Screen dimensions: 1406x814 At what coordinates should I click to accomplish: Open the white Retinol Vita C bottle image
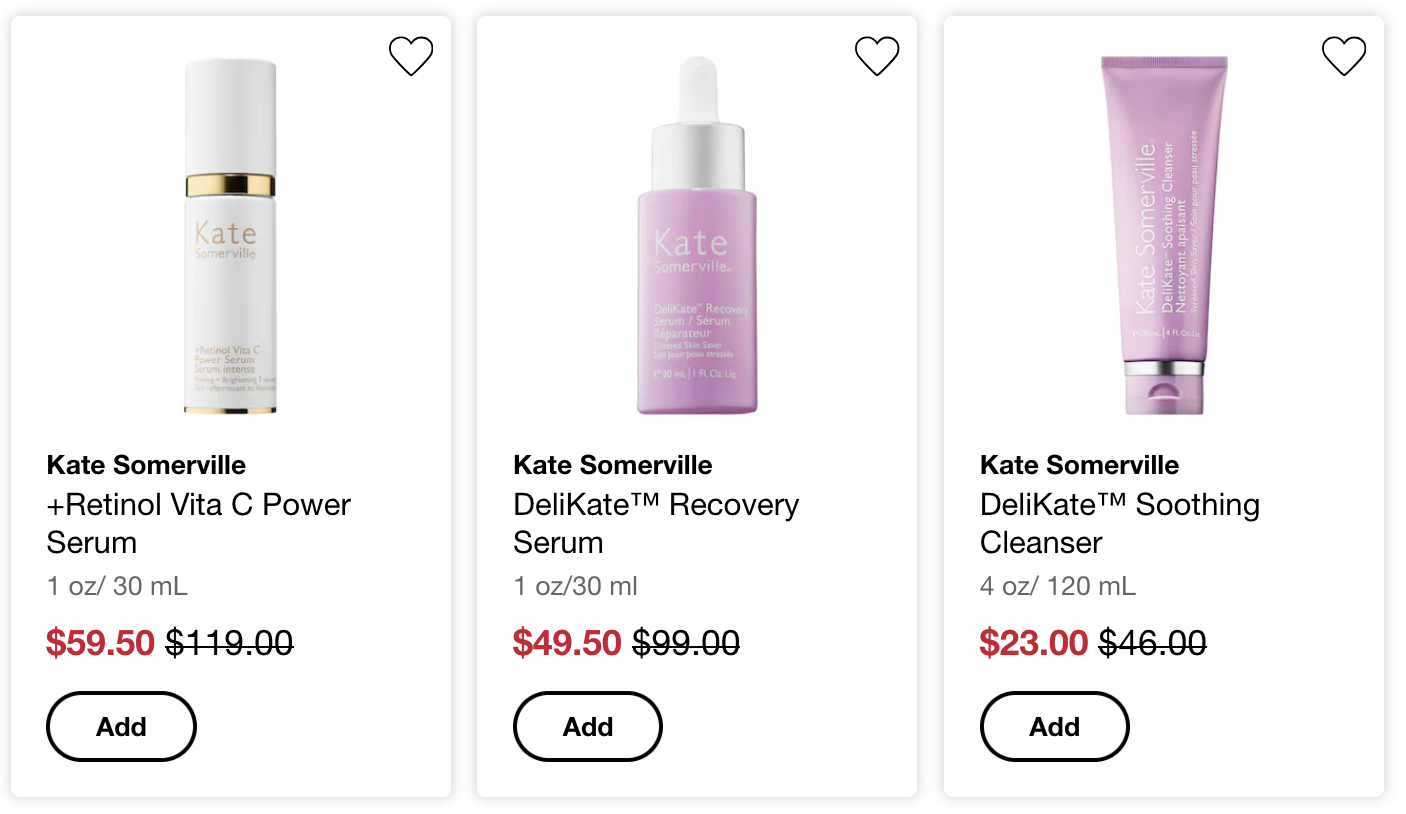230,237
